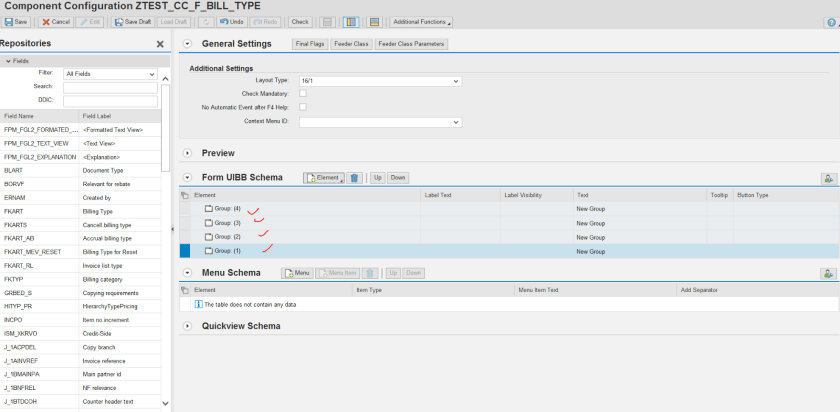Undo the last change
Screen dimensions: 840x412
[x=232, y=21]
